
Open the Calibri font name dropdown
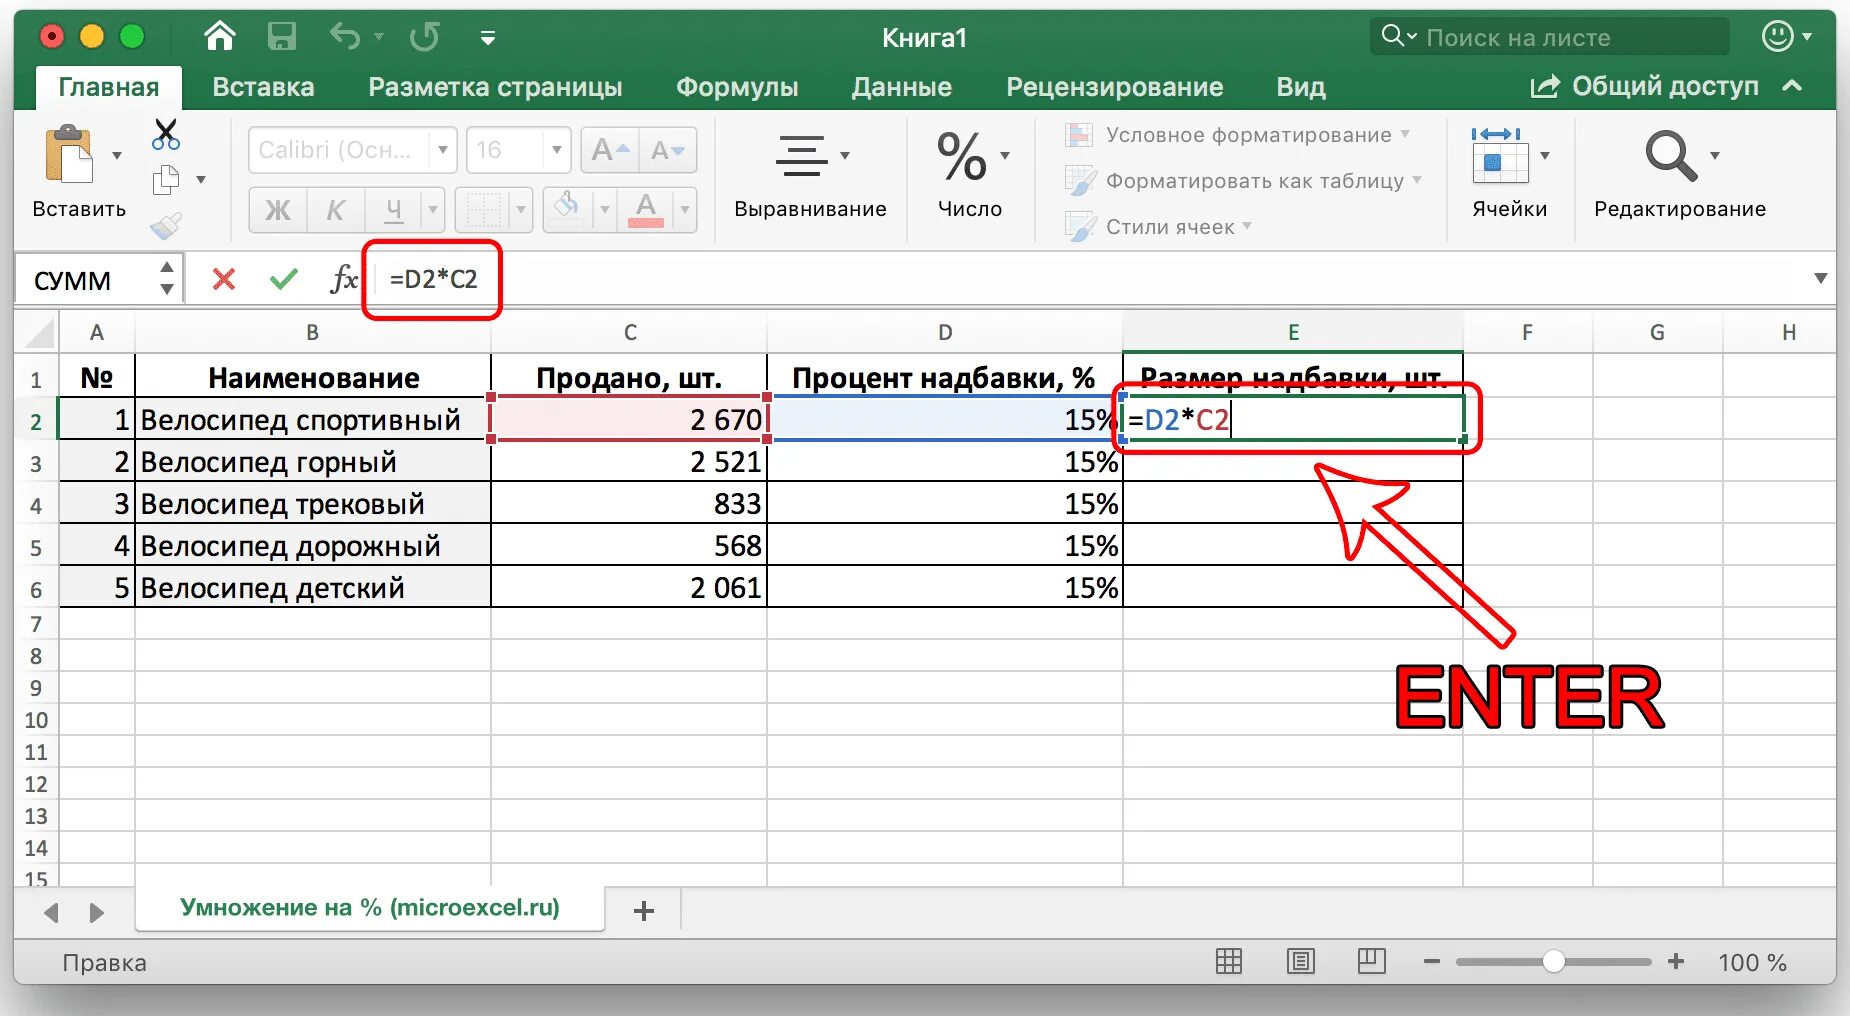443,150
